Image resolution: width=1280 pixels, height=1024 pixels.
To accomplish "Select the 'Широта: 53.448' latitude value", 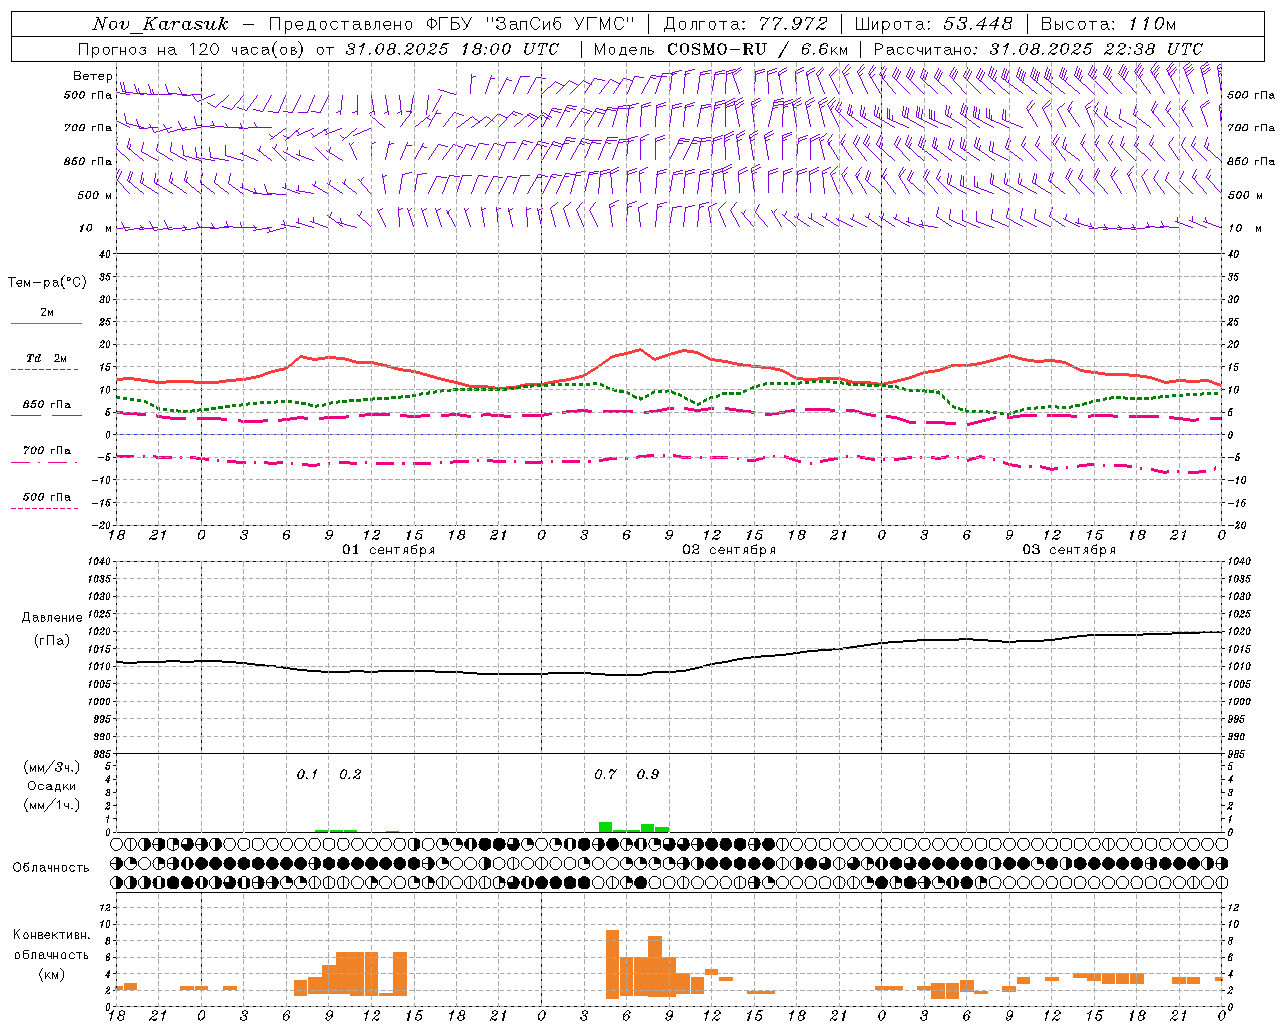I will coord(933,24).
